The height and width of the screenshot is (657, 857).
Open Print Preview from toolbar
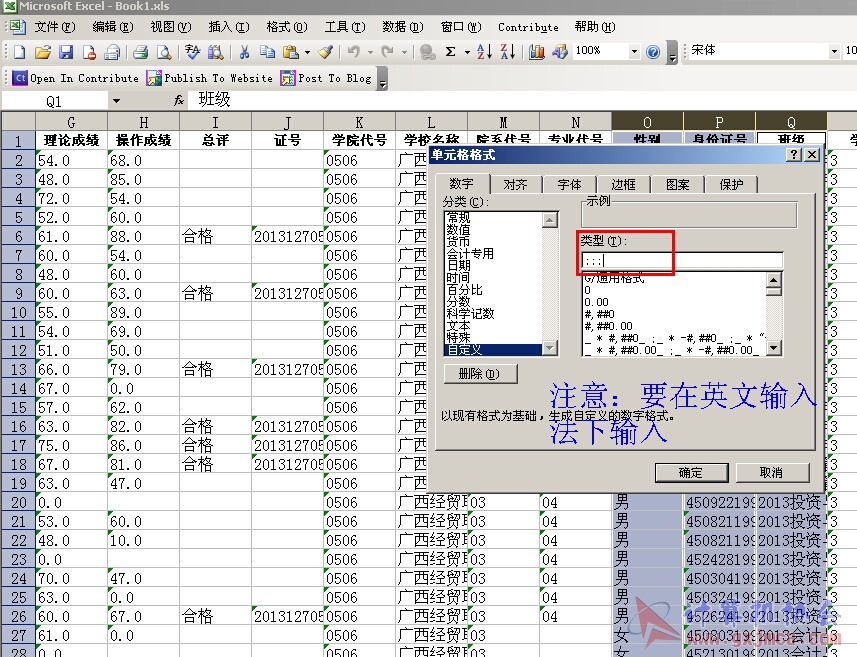[164, 52]
